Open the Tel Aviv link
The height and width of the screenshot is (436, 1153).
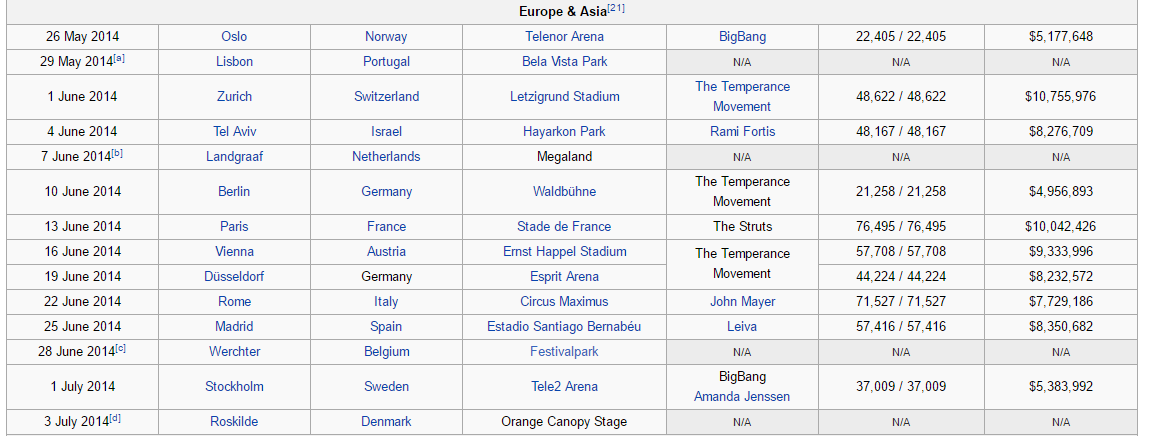point(234,131)
